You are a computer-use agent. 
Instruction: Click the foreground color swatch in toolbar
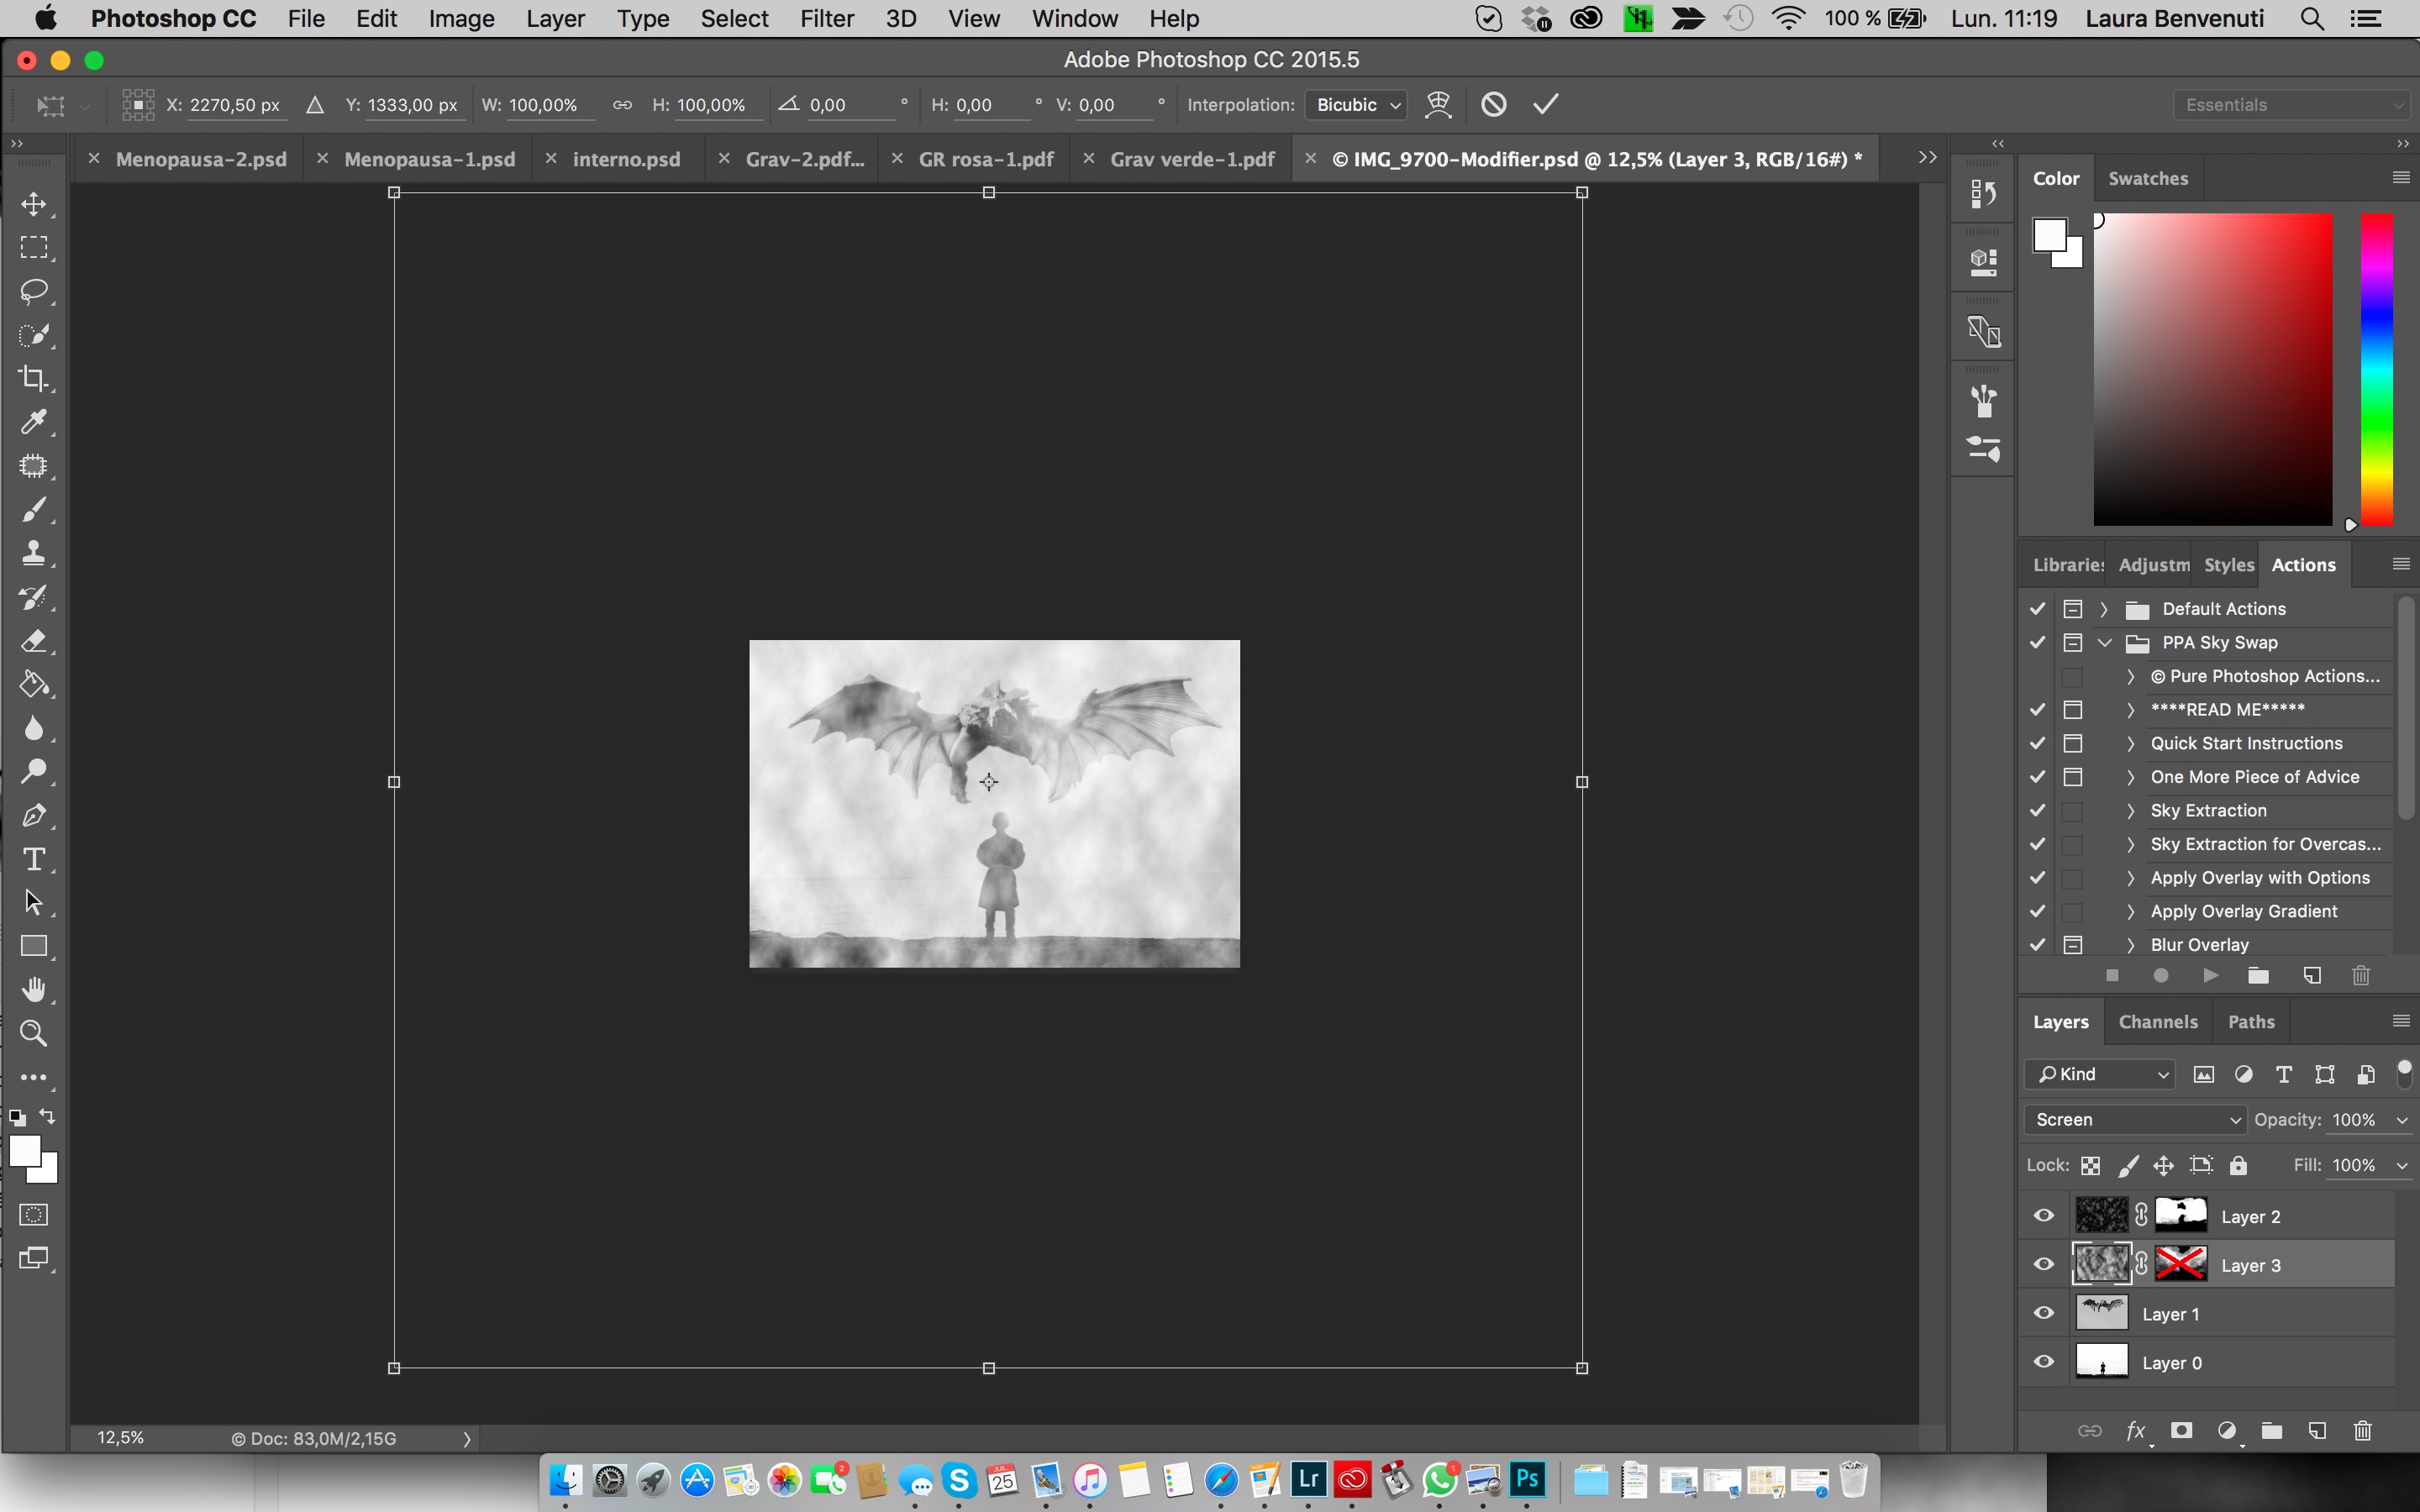tap(24, 1151)
